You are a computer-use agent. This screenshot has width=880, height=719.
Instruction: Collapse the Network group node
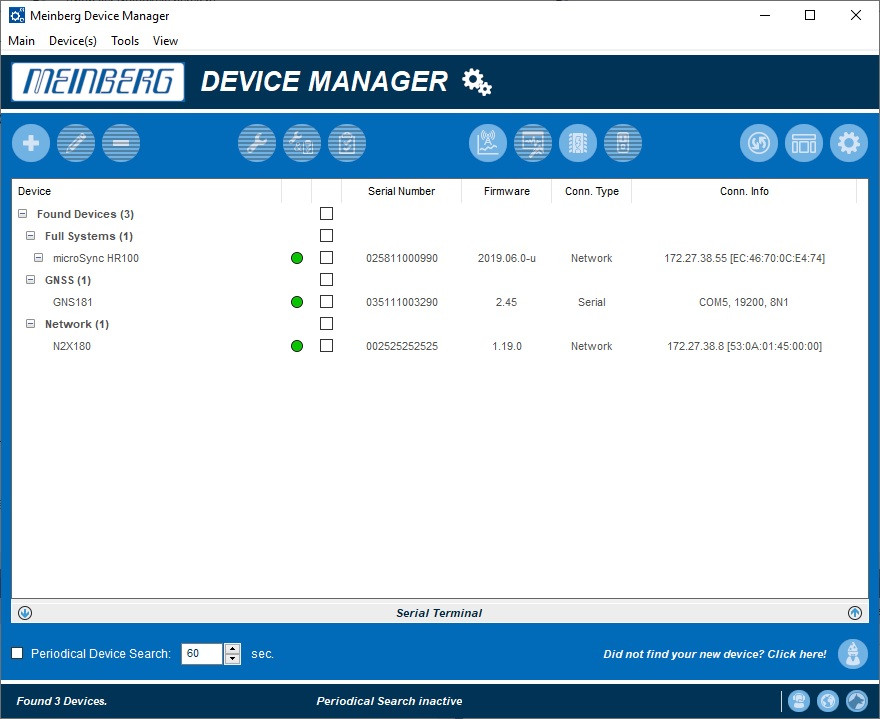[31, 324]
